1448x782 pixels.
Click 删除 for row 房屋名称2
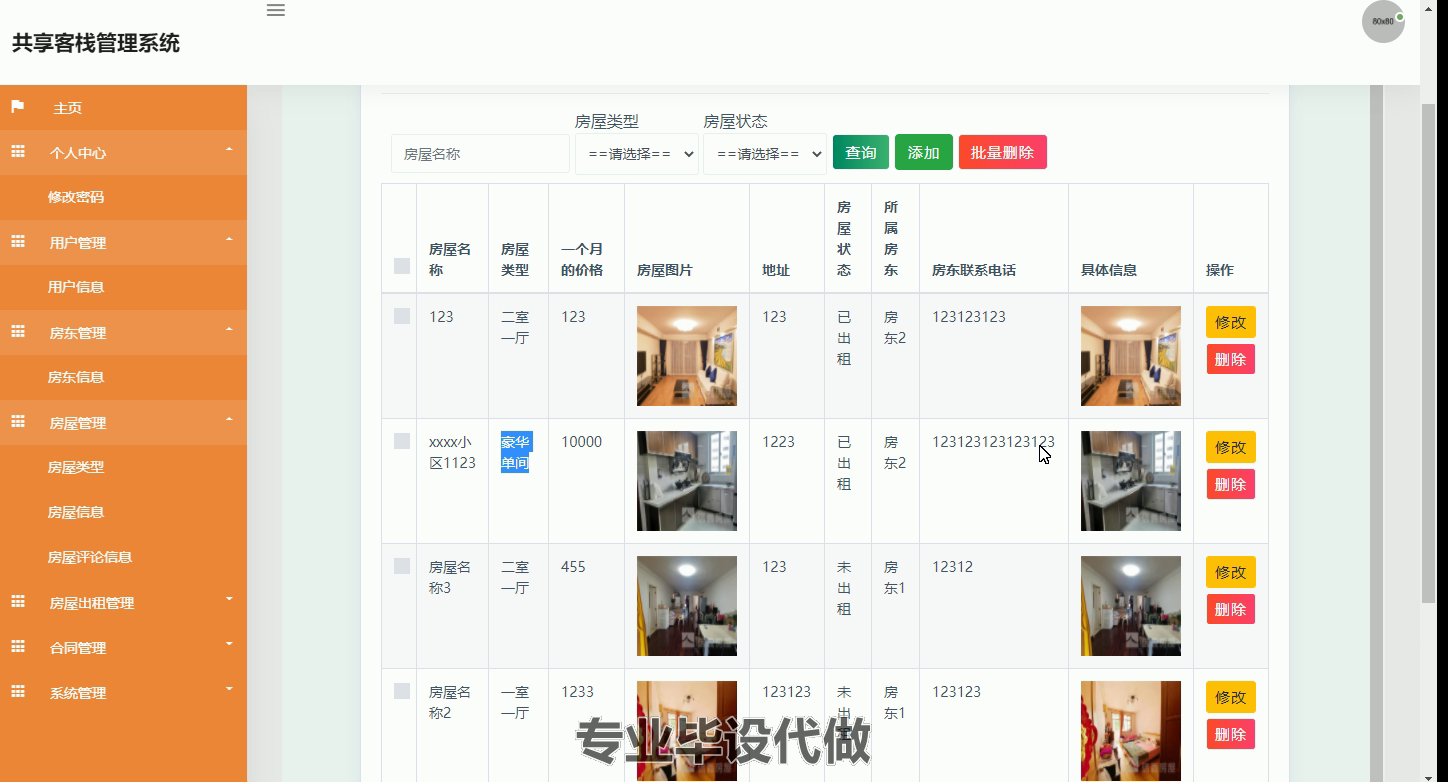point(1231,734)
